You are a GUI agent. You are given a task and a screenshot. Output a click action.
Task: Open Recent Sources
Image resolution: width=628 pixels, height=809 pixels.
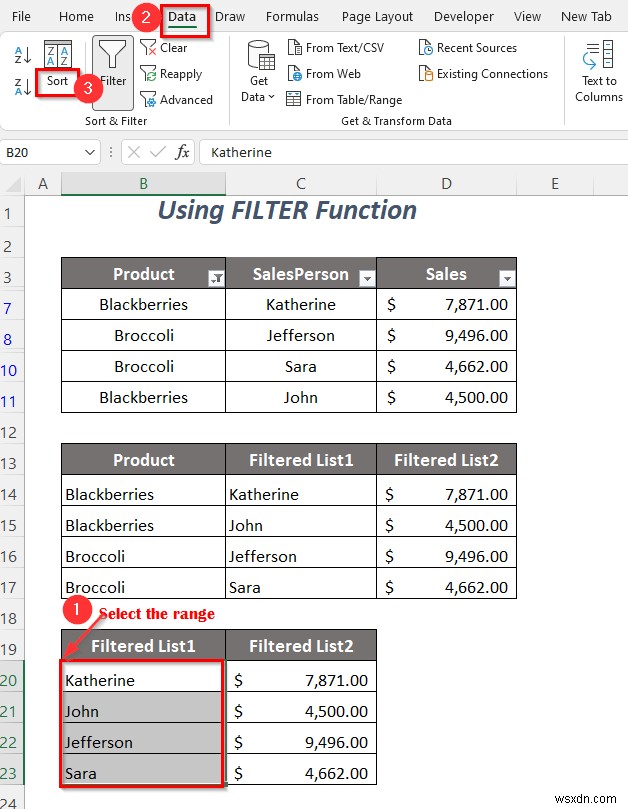[468, 48]
